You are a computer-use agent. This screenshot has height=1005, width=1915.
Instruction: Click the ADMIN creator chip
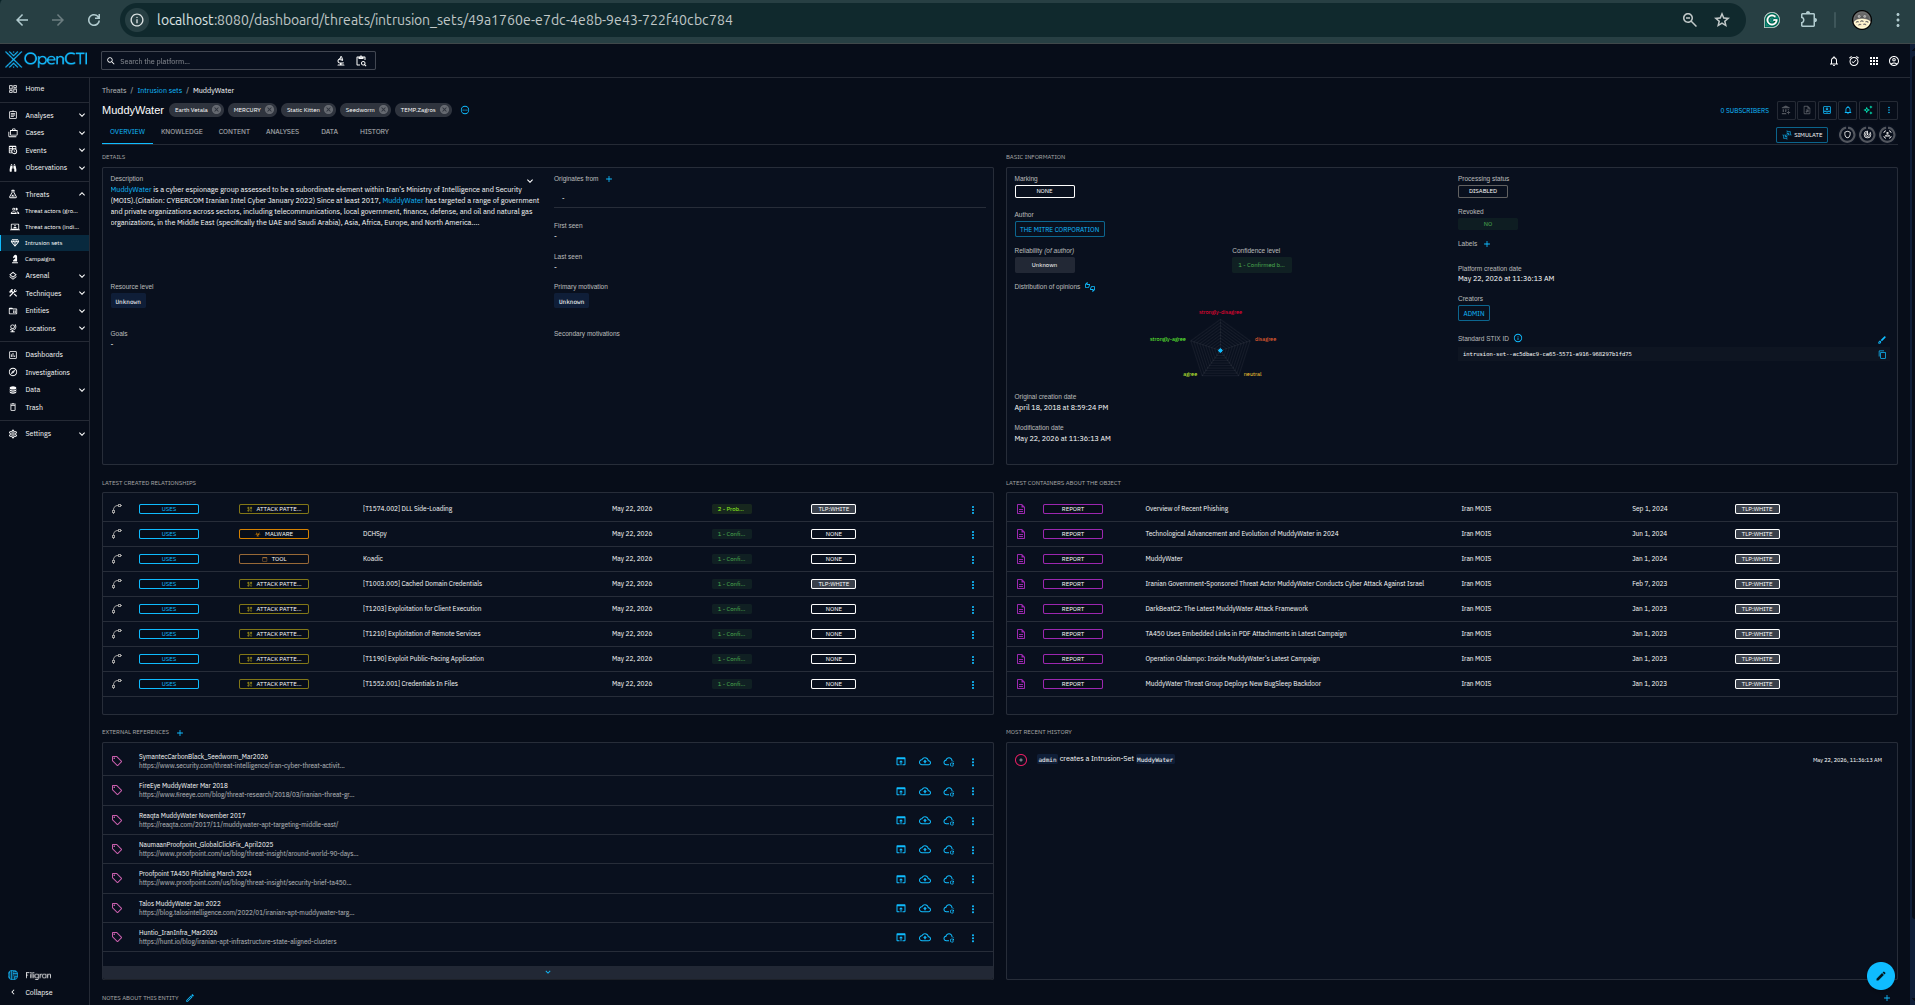1474,314
